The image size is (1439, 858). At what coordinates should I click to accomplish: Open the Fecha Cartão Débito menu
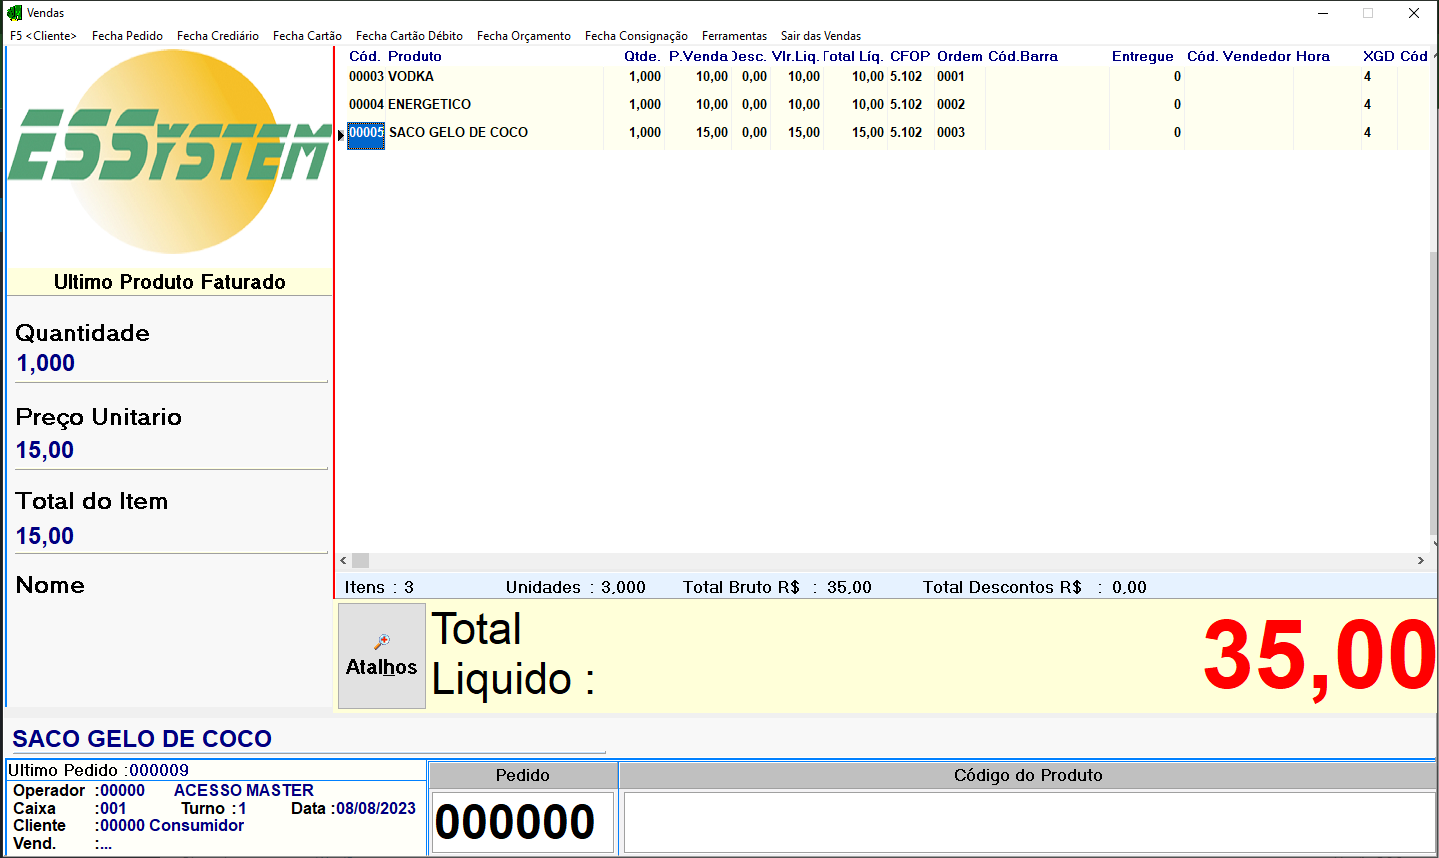click(409, 36)
